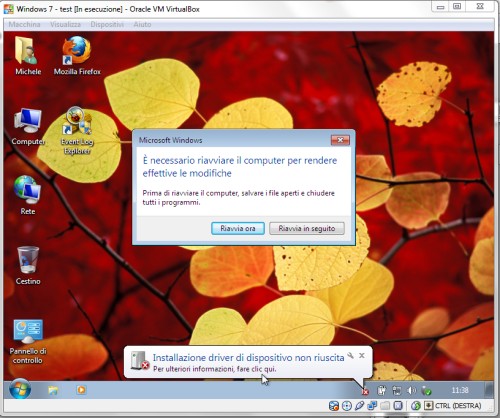This screenshot has height=418, width=500.
Task: Open the Macchina menu
Action: (x=24, y=24)
